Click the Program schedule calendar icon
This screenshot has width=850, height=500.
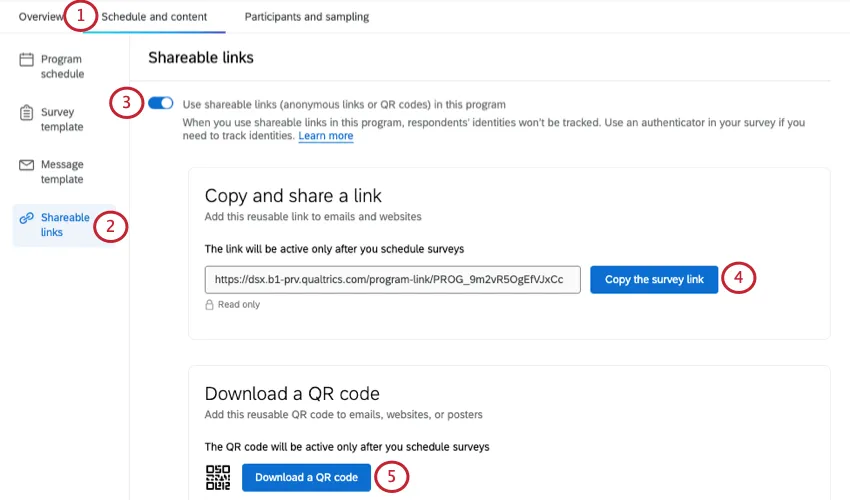[27, 60]
